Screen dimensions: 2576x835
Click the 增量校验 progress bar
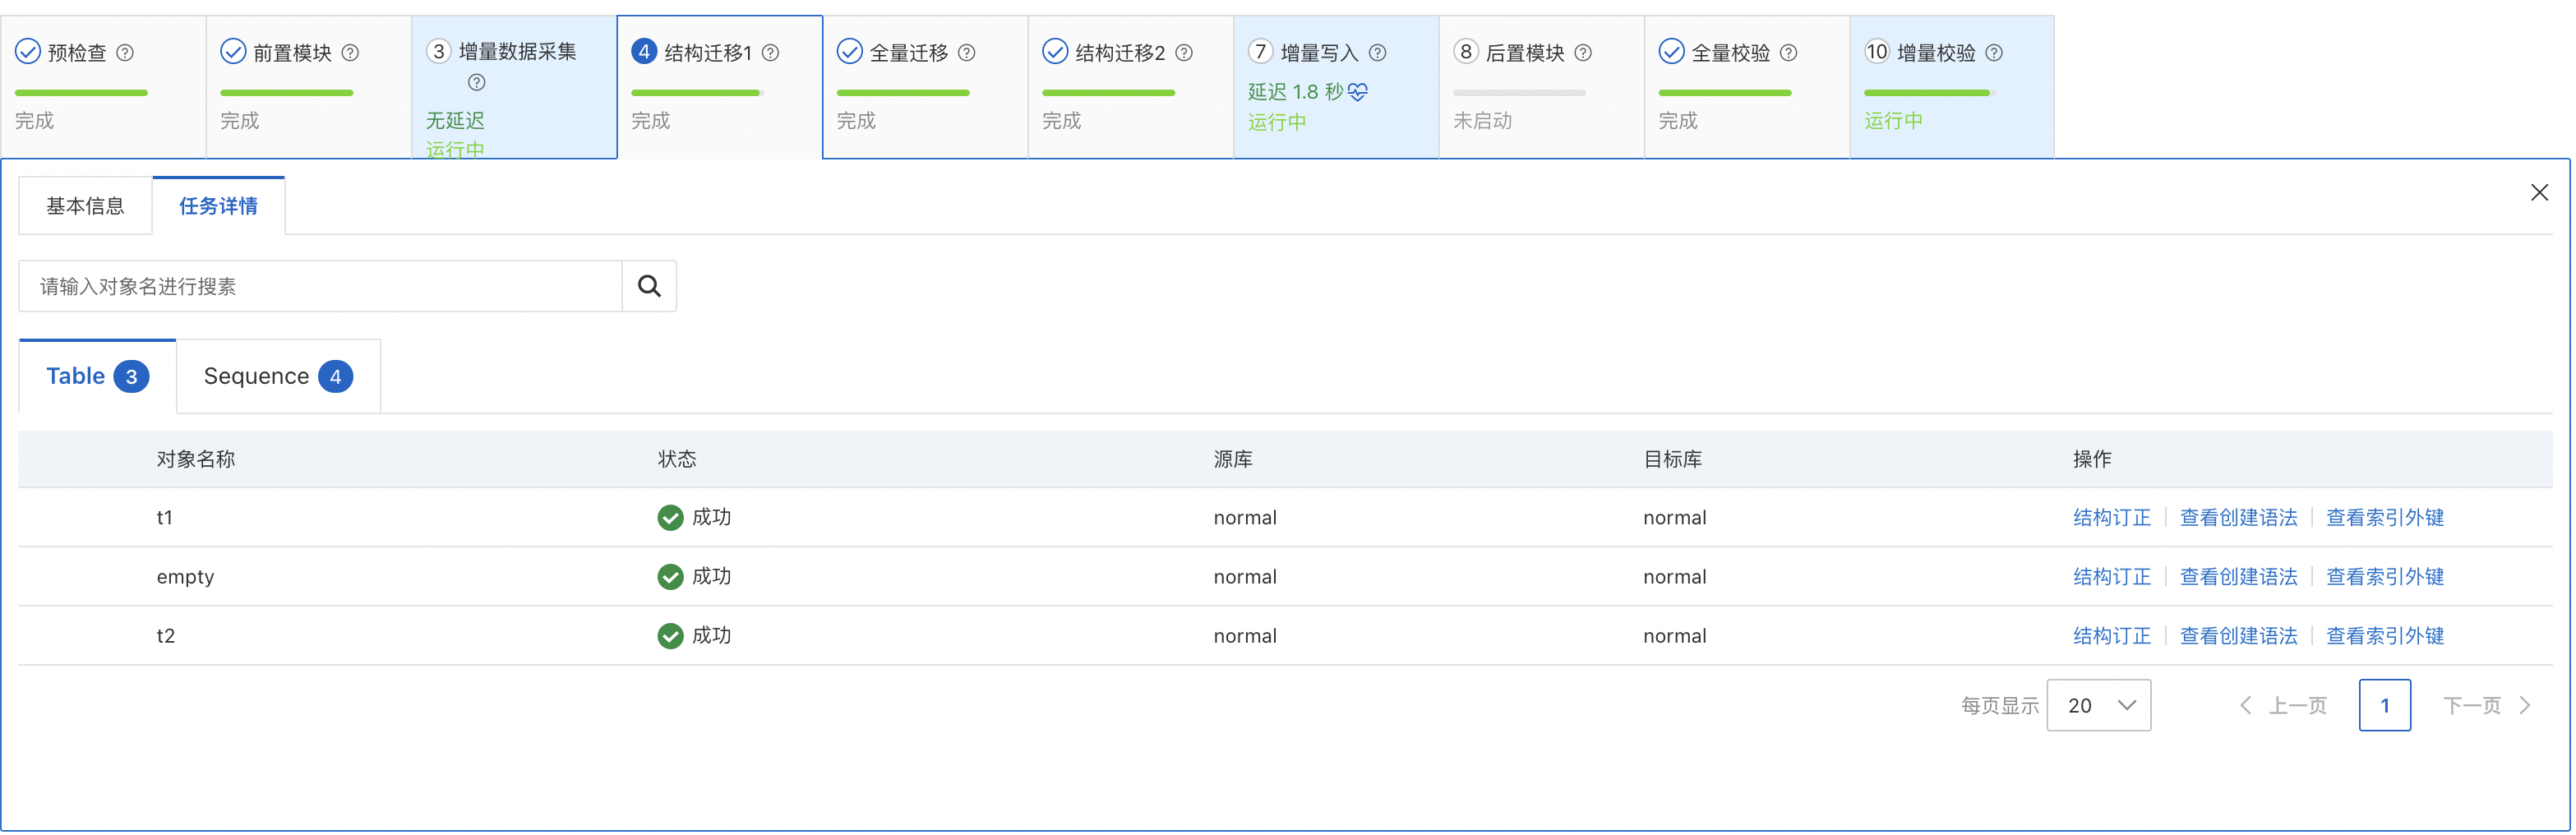[1930, 93]
